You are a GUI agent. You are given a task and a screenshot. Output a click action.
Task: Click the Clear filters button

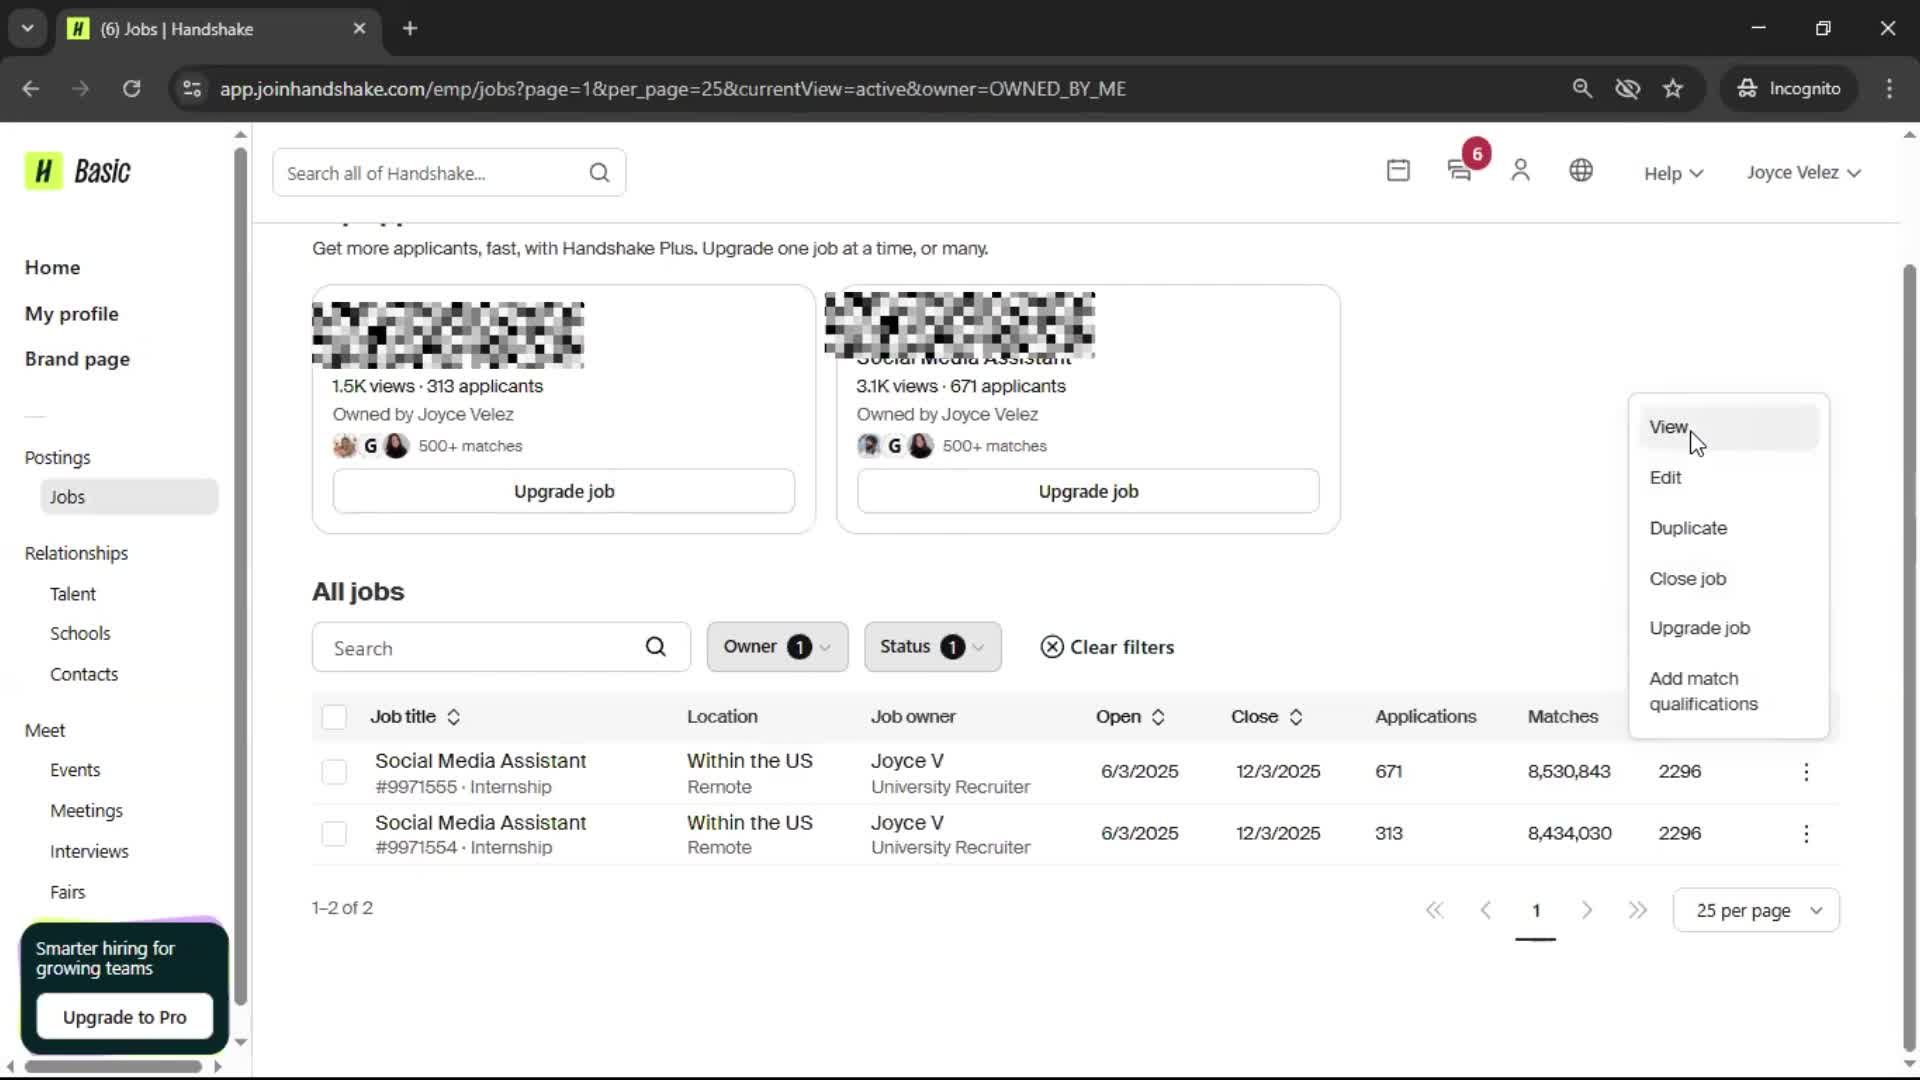click(1108, 647)
